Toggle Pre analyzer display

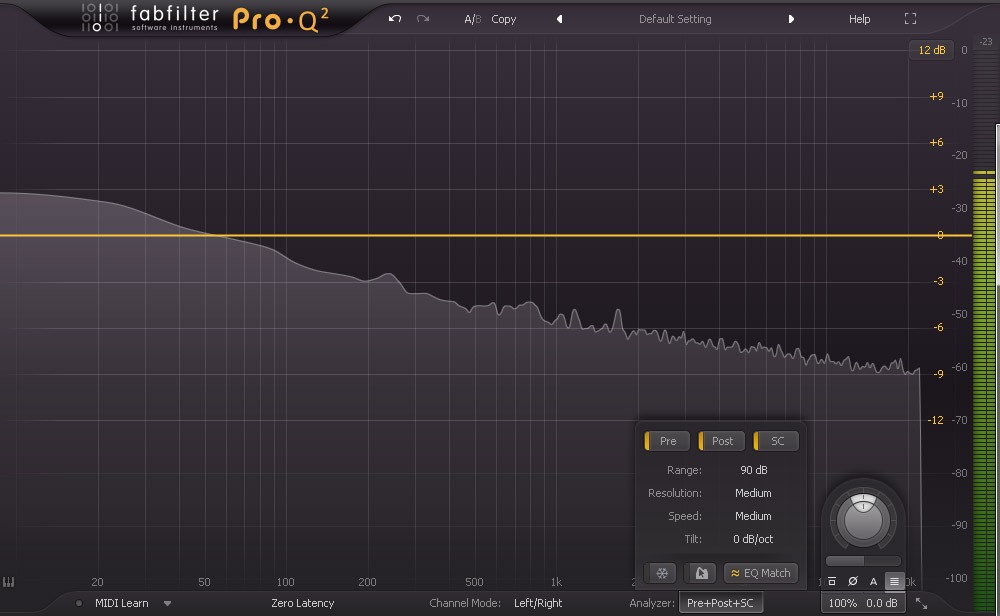(x=667, y=441)
